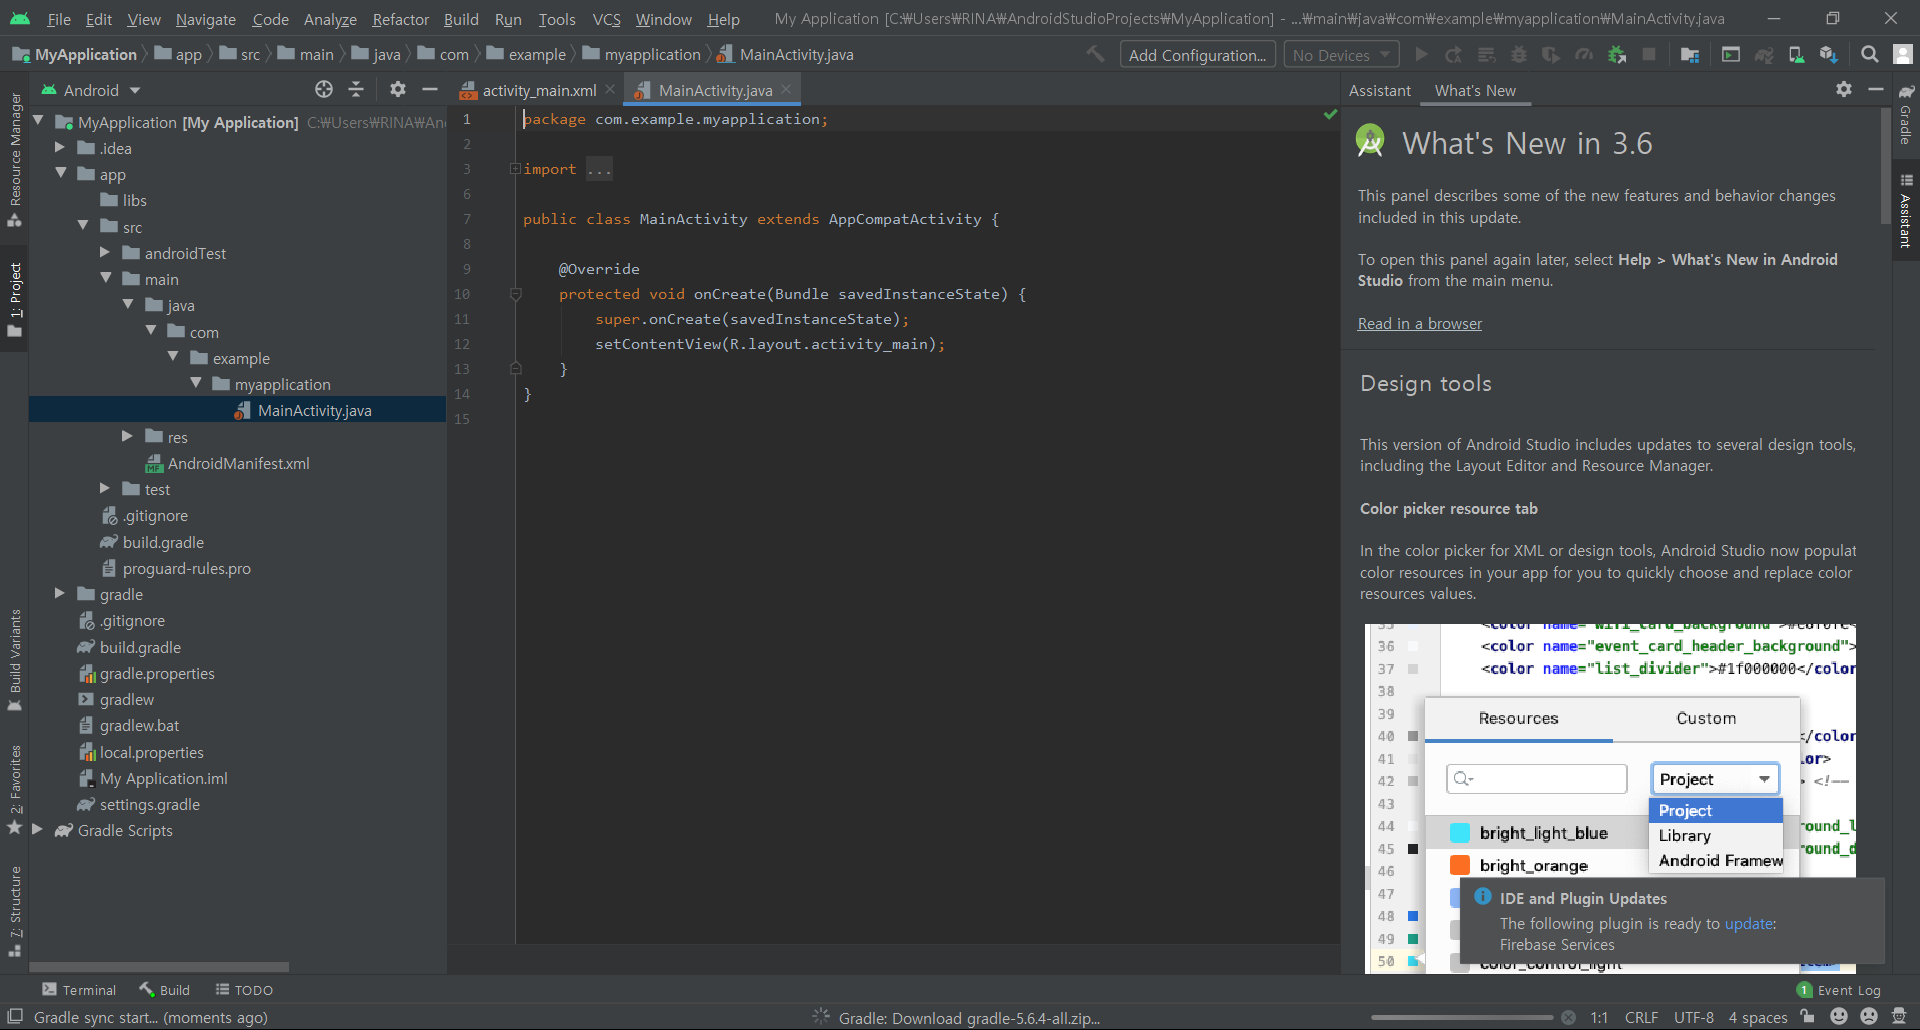Image resolution: width=1920 pixels, height=1030 pixels.
Task: Cancel Gradle download progress with X
Action: [1569, 1018]
